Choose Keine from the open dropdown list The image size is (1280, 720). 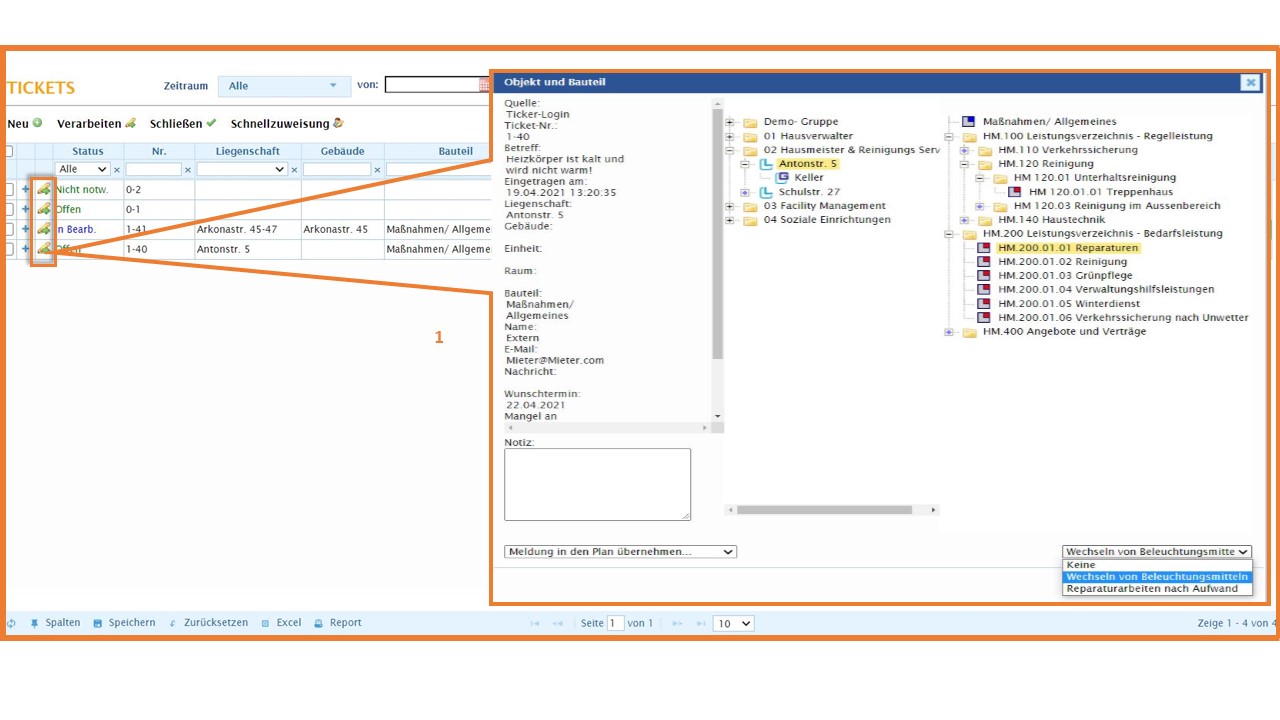click(1156, 565)
